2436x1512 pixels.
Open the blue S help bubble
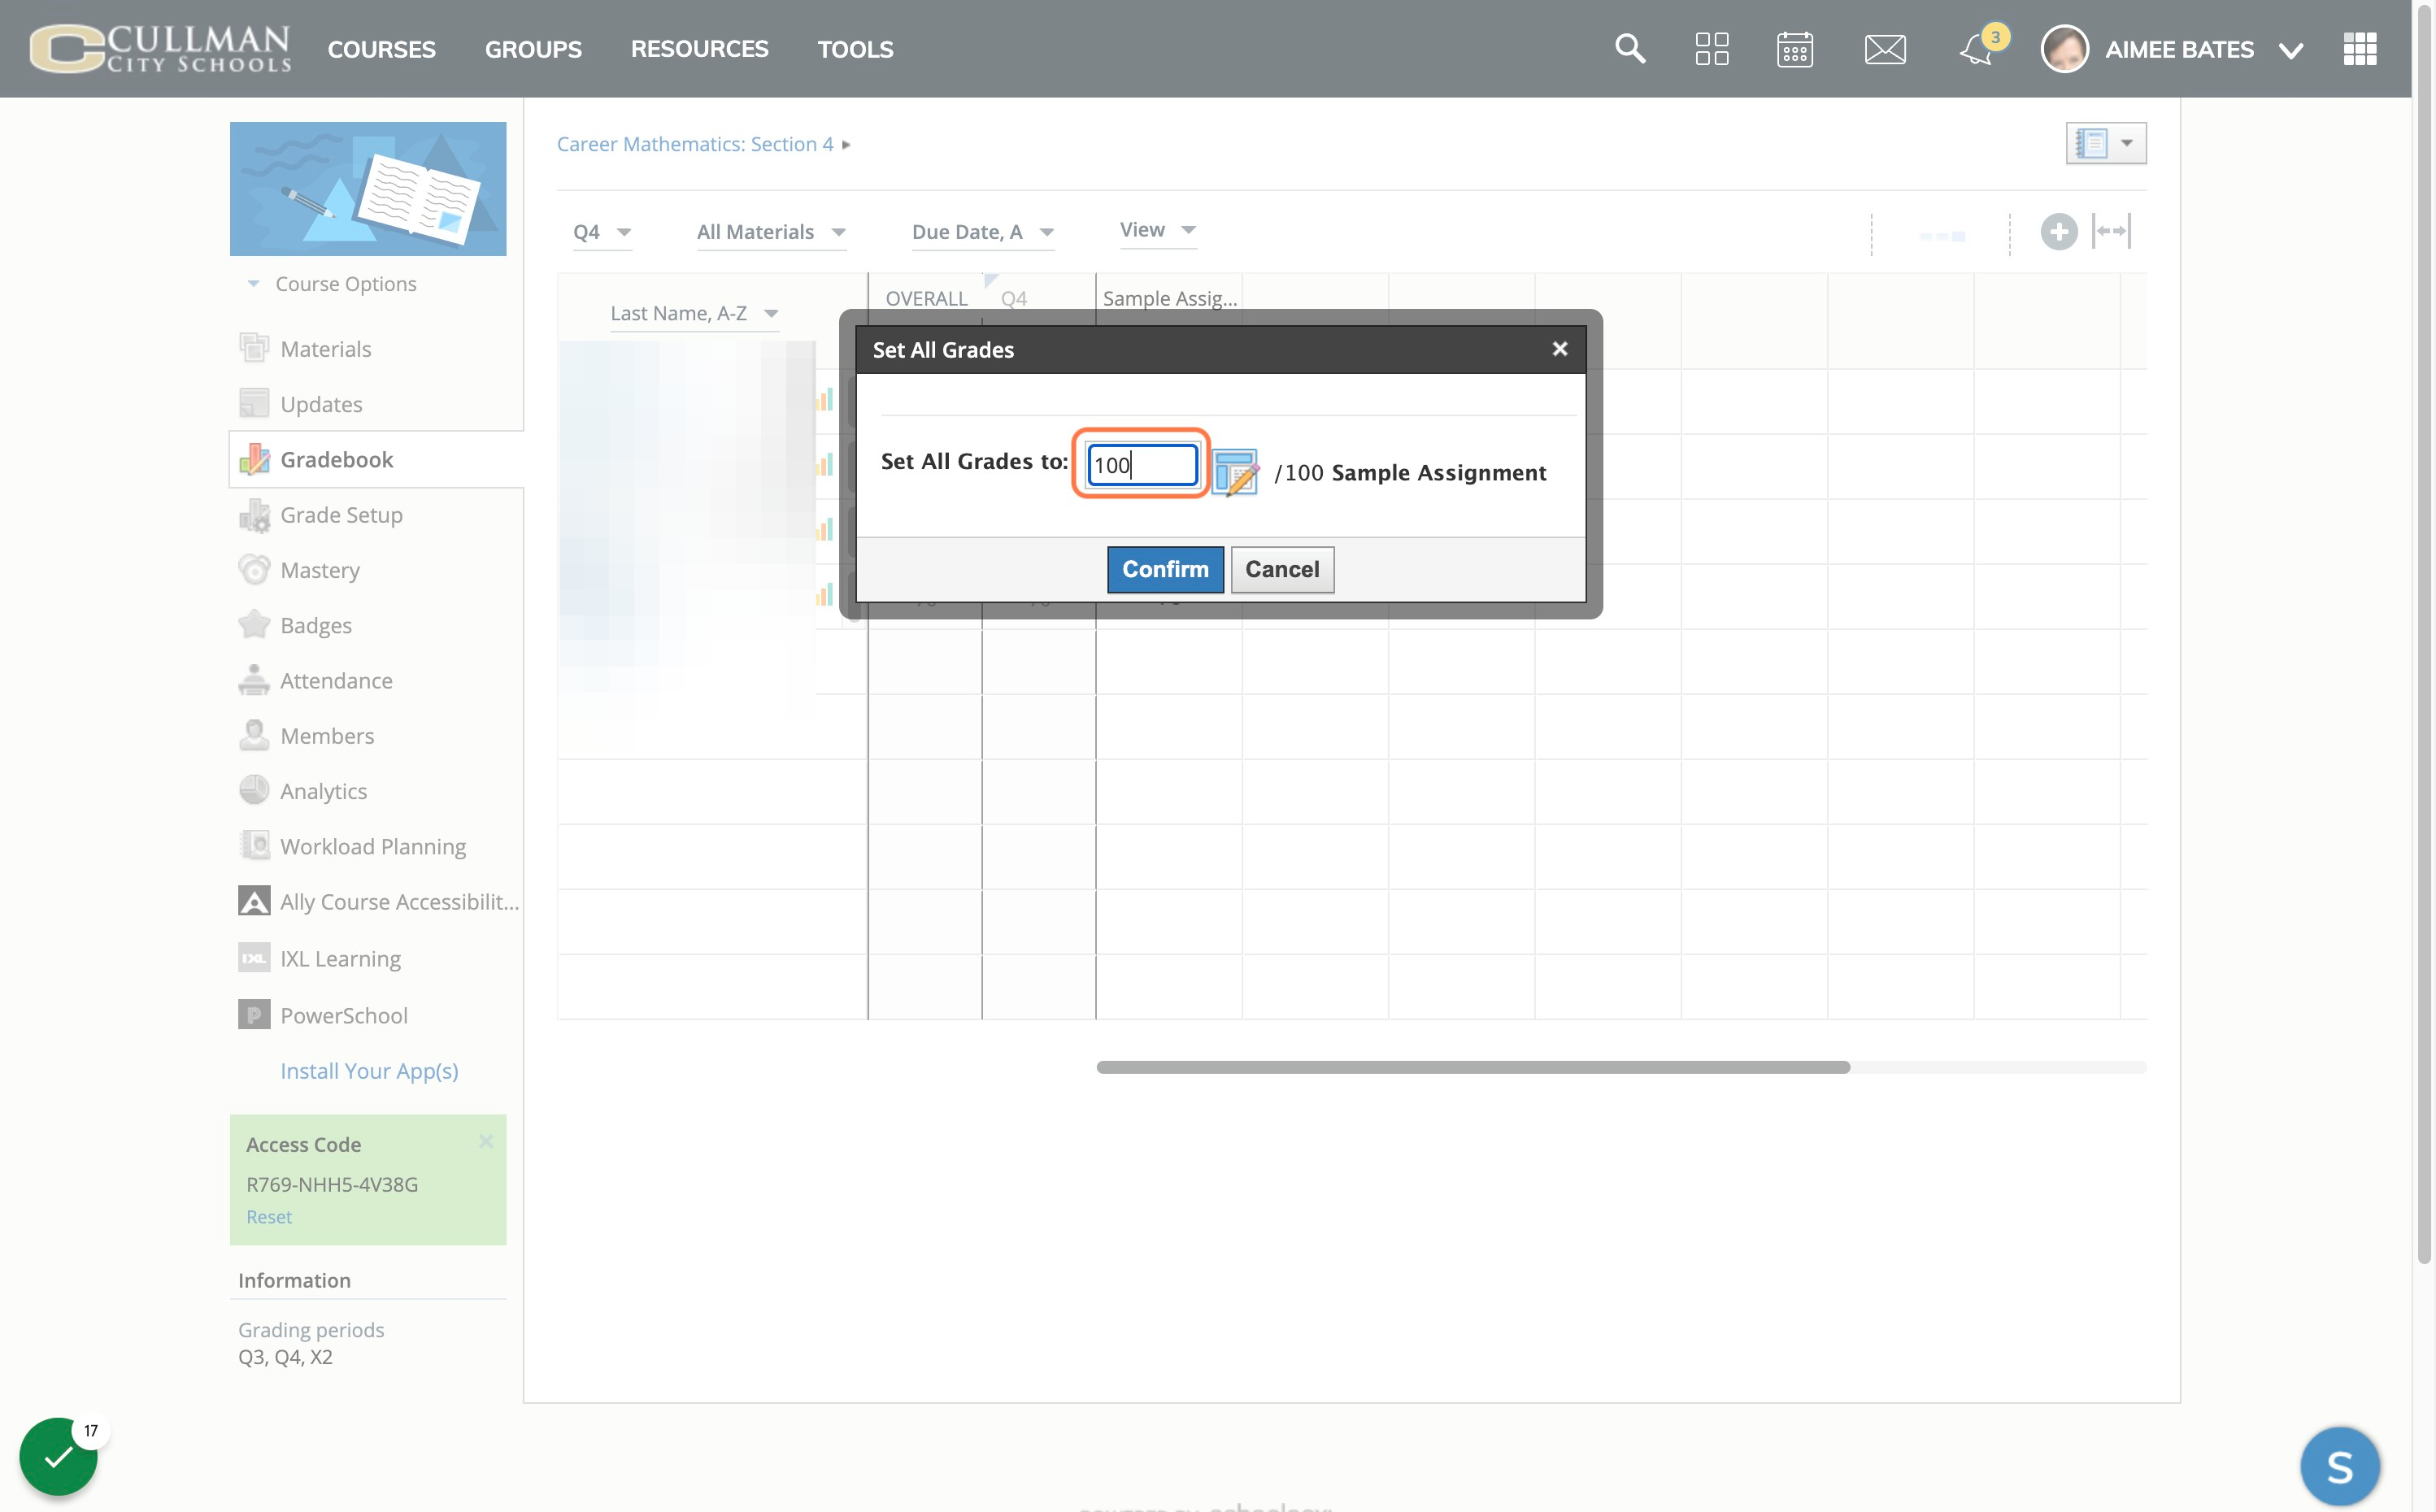(x=2340, y=1467)
